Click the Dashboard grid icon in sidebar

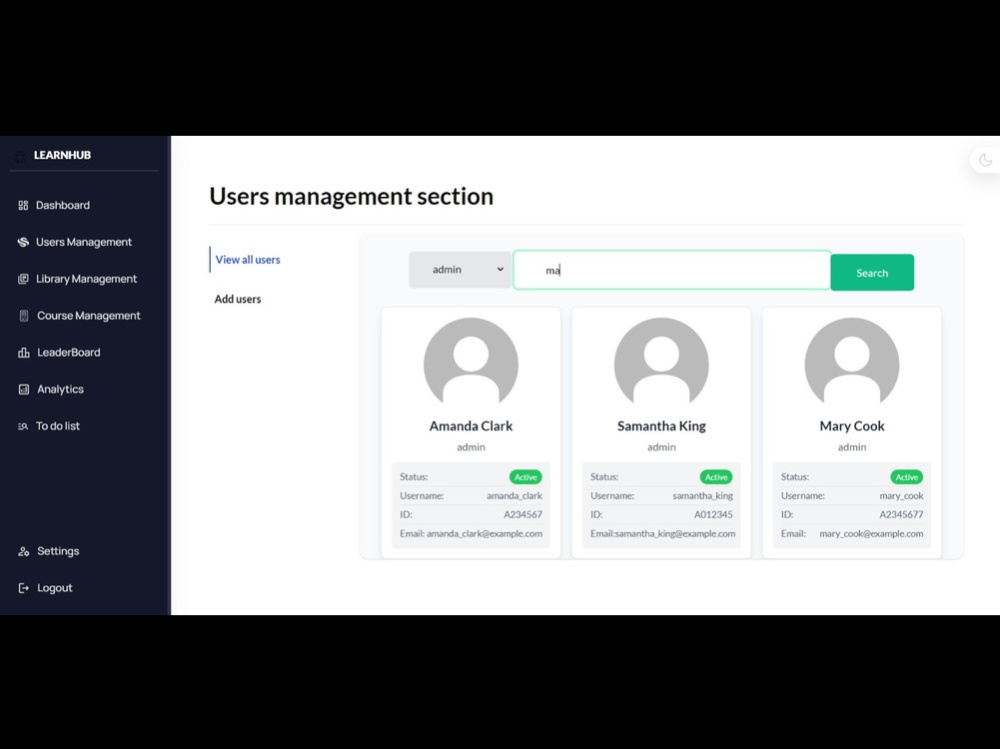coord(23,205)
